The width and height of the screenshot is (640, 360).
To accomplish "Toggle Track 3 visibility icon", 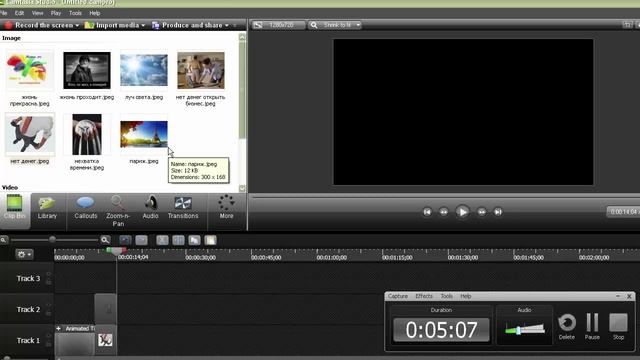I will (x=49, y=274).
